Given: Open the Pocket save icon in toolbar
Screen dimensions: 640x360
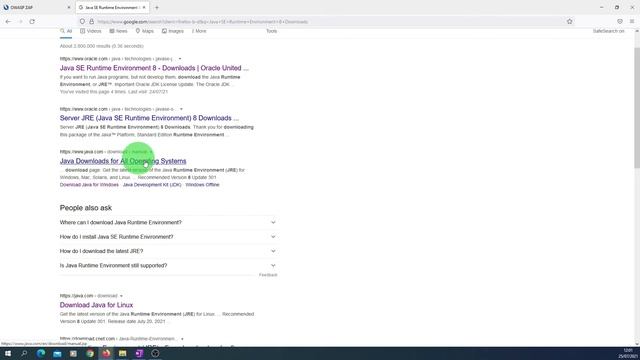Looking at the screenshot, I should coord(620,22).
